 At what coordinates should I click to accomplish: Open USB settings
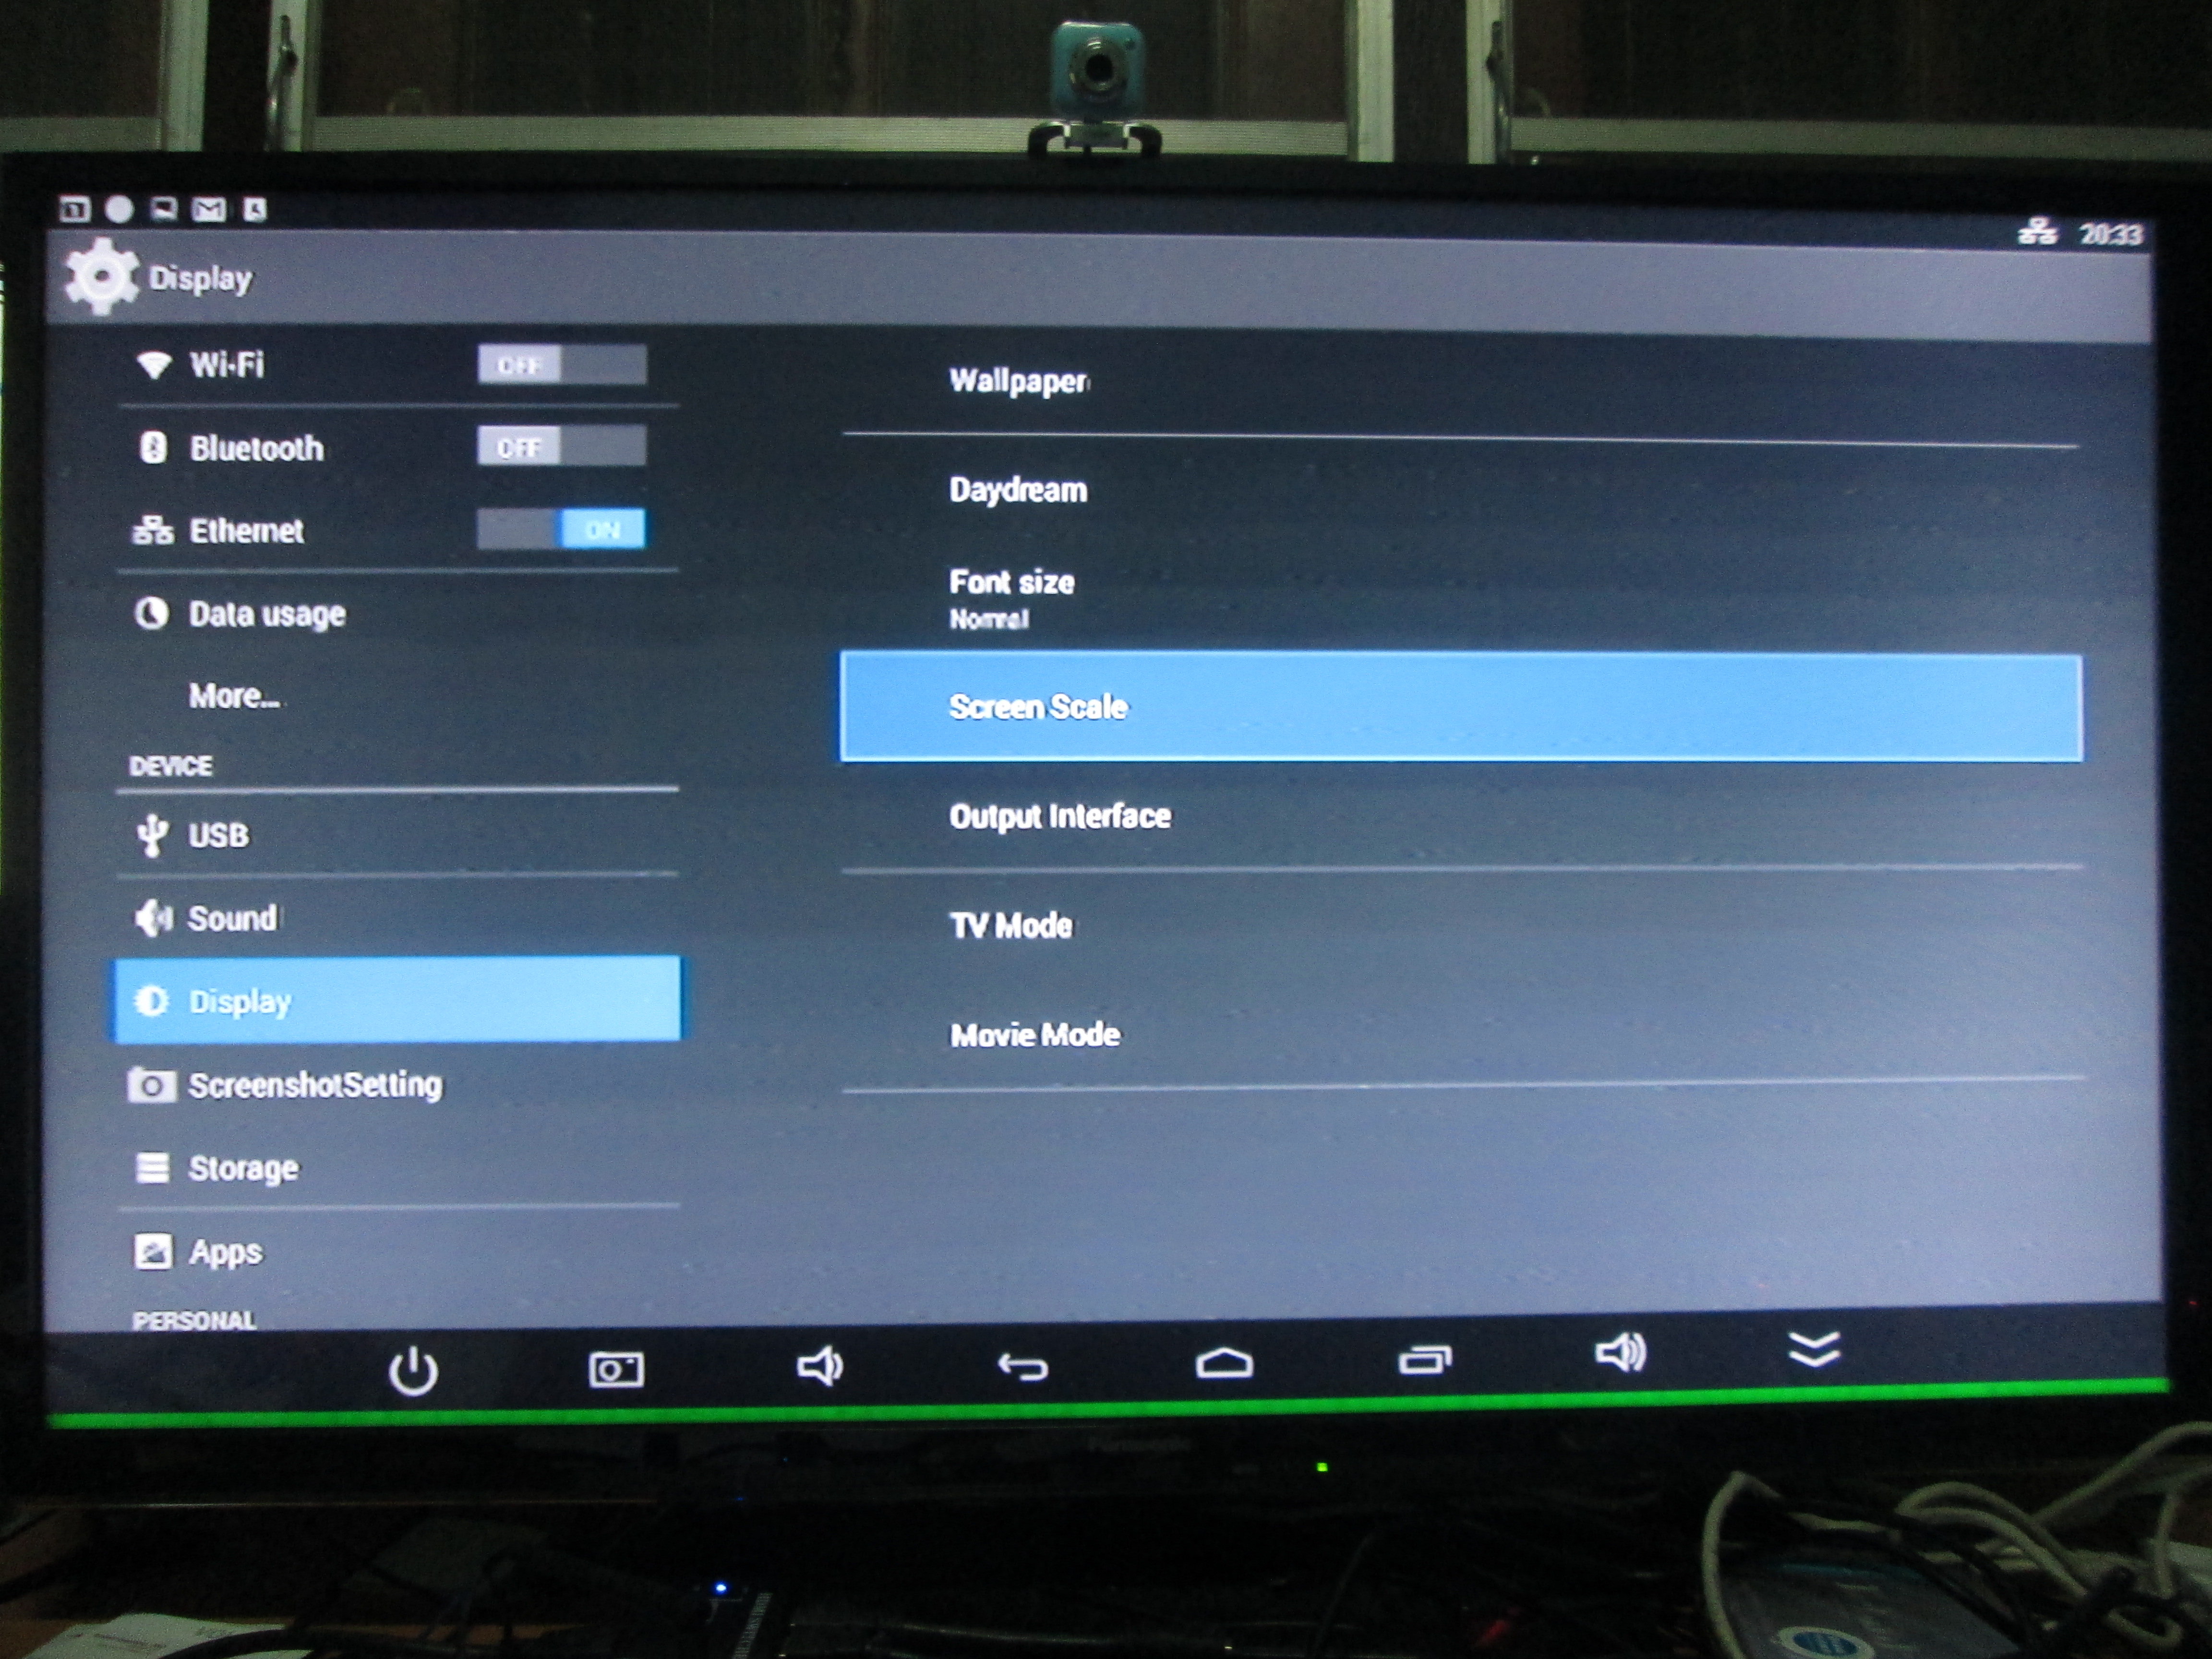point(397,835)
